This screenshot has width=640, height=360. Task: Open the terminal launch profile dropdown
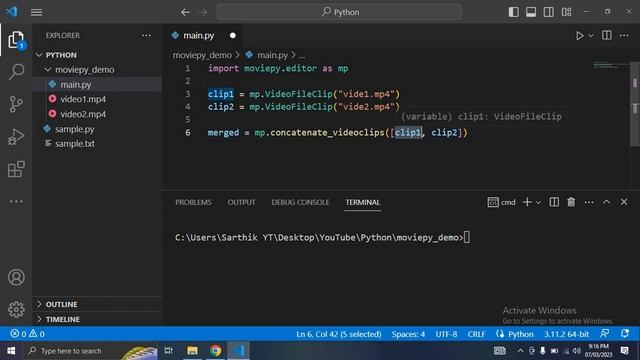point(538,202)
